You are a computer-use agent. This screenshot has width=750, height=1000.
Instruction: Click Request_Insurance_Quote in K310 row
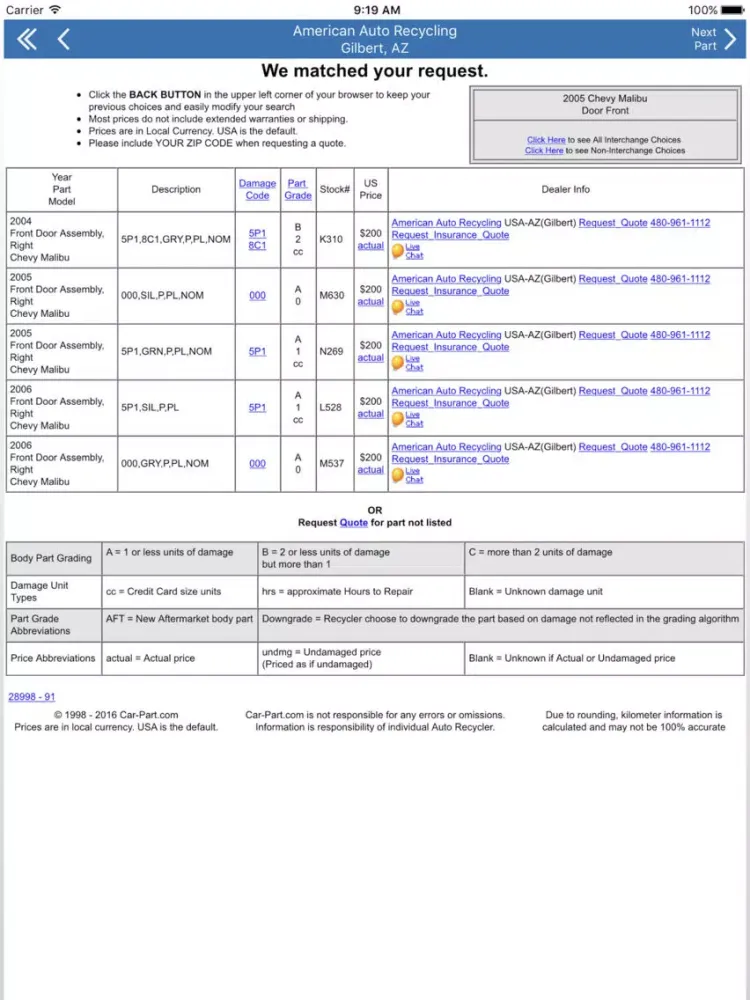pyautogui.click(x=450, y=235)
